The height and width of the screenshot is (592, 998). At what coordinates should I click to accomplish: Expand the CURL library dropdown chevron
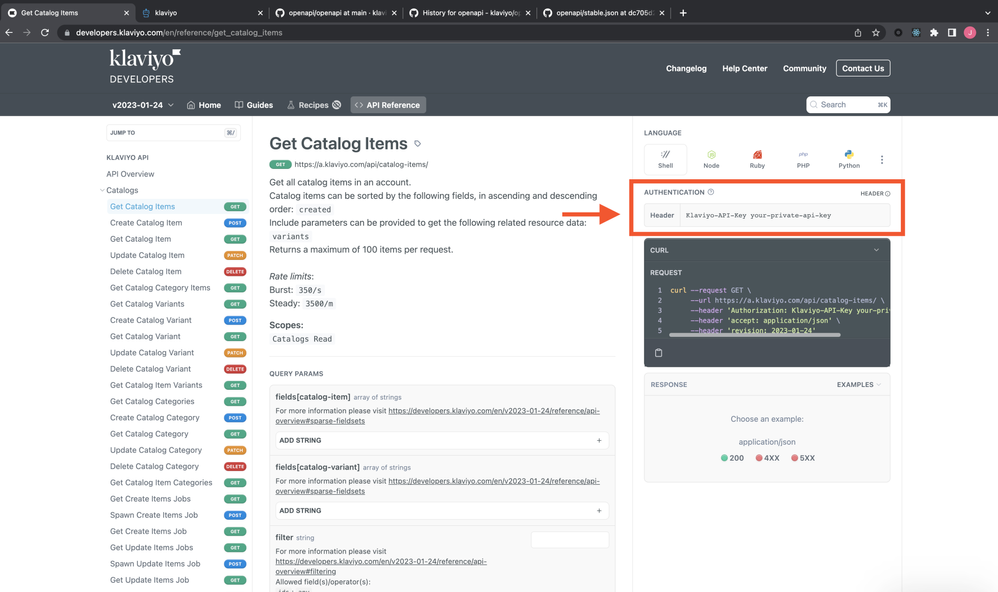click(x=876, y=250)
